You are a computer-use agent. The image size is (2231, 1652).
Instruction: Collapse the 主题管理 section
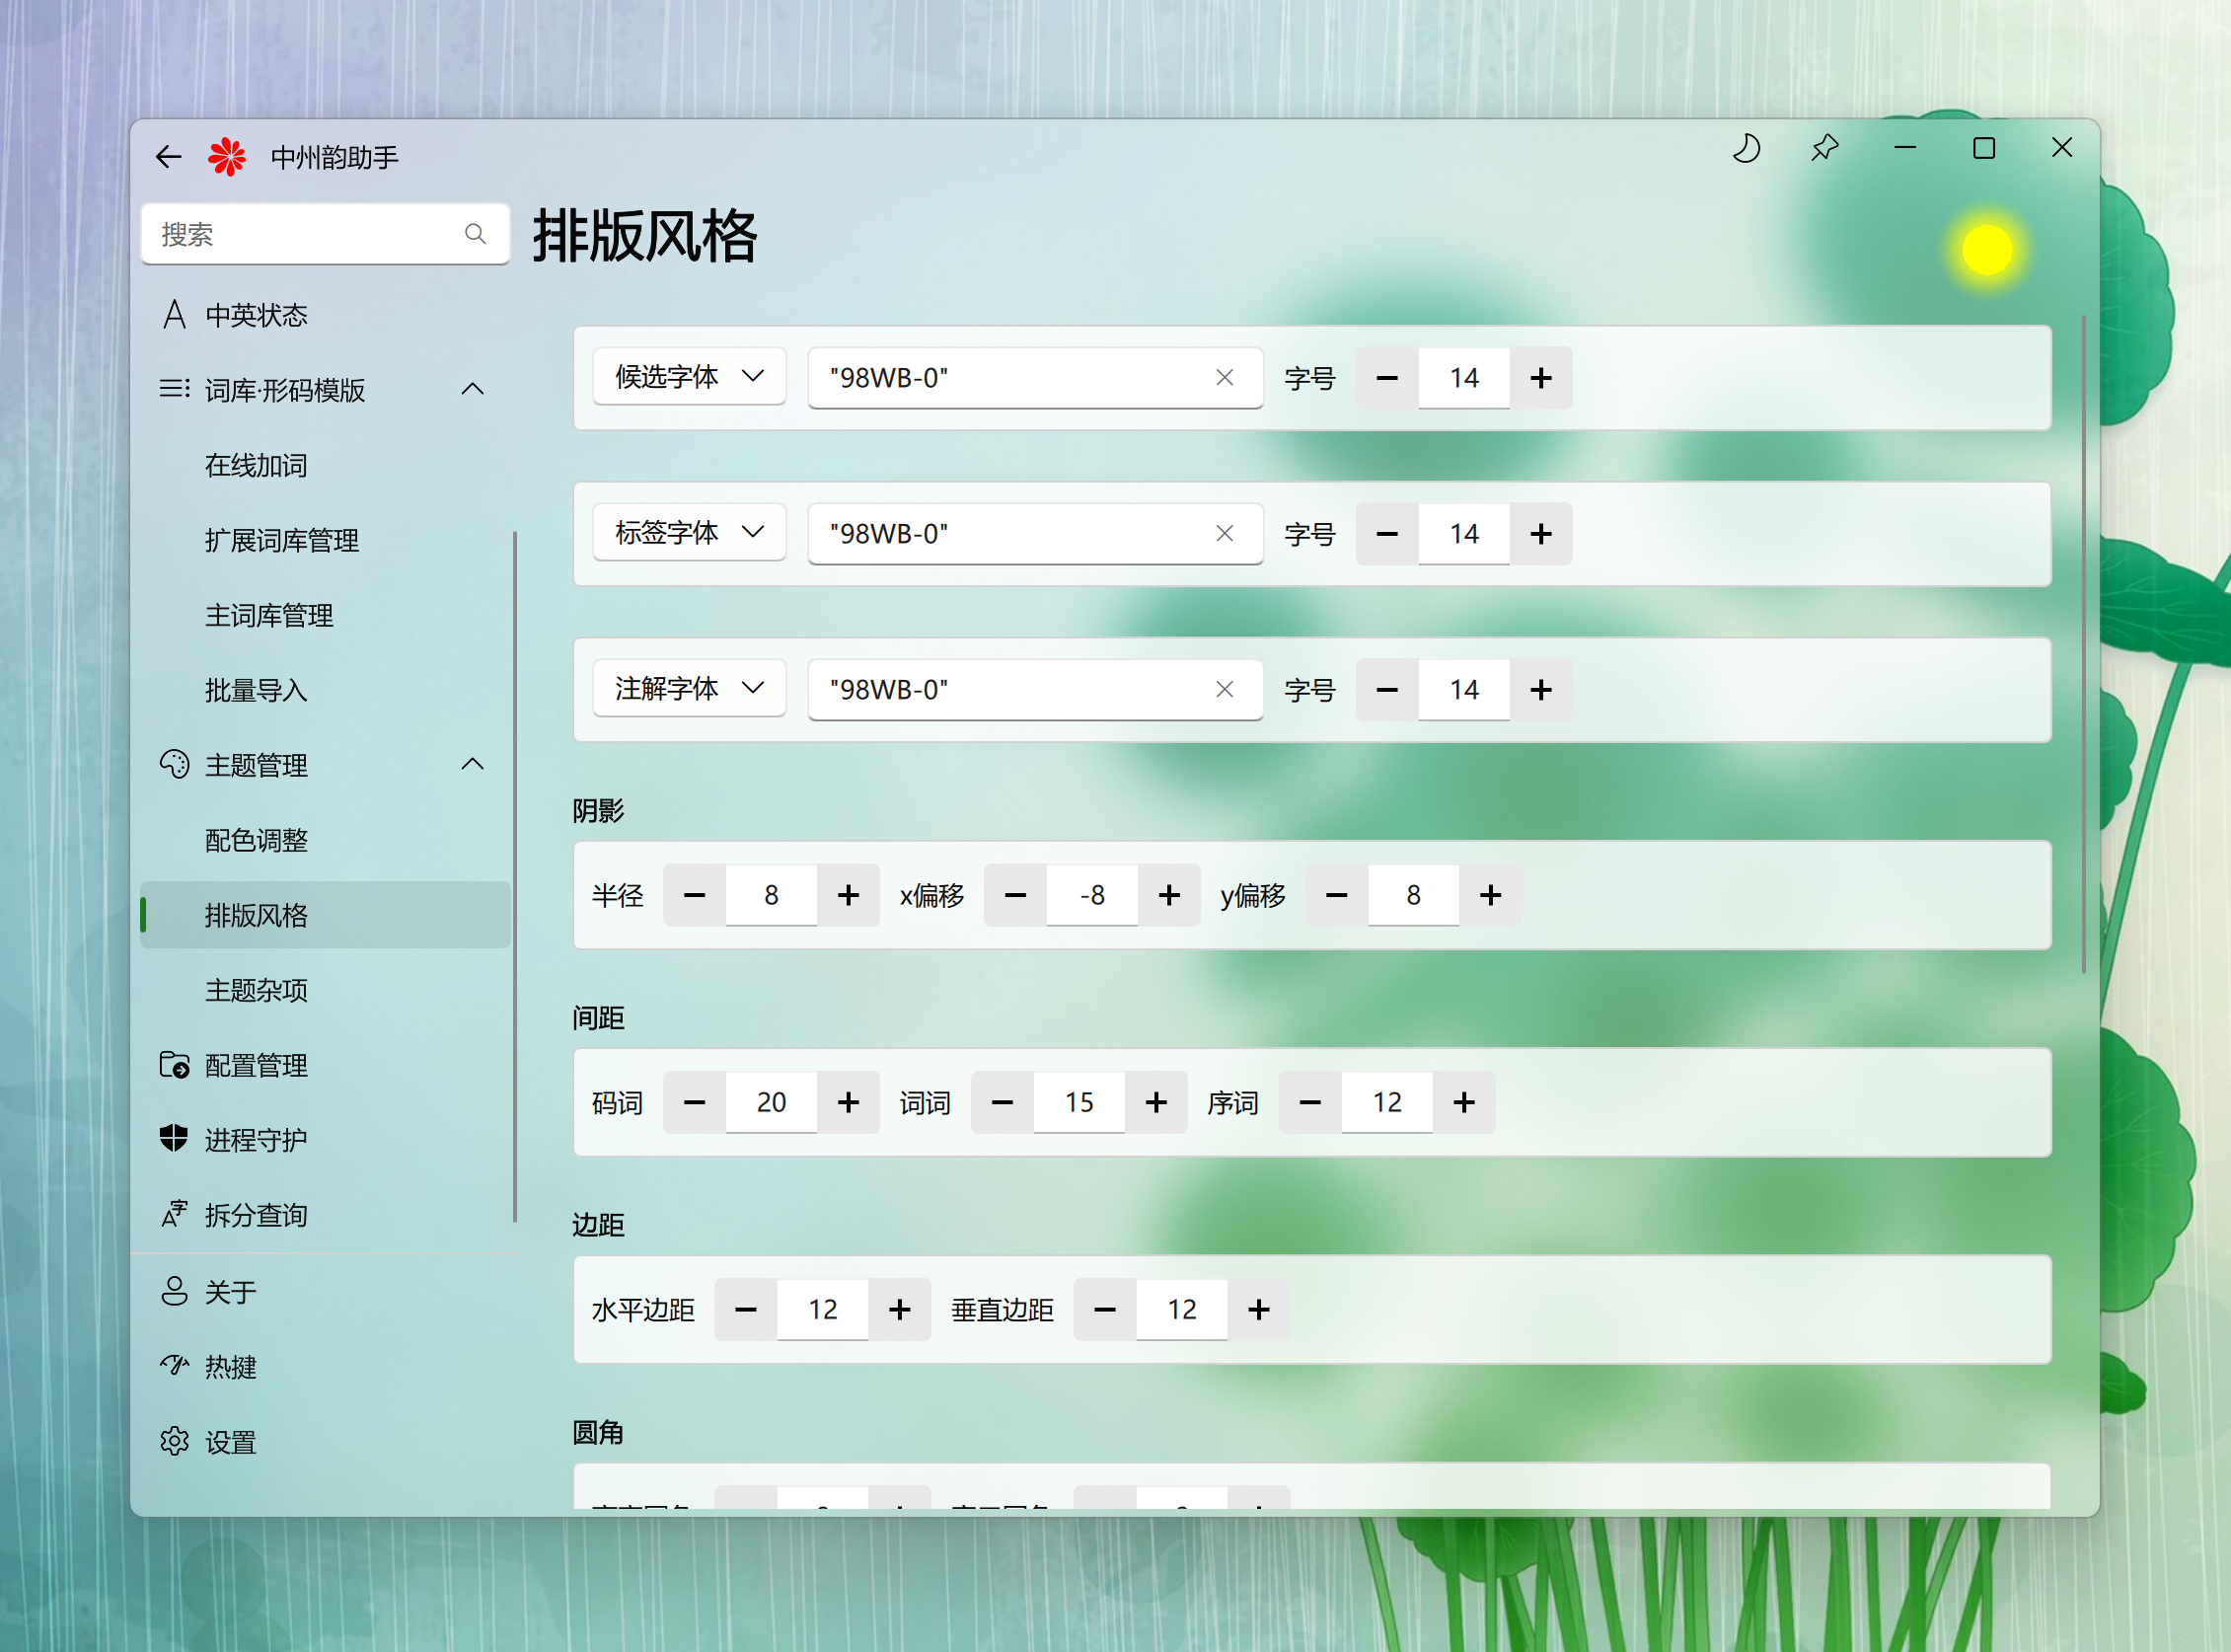click(x=472, y=765)
